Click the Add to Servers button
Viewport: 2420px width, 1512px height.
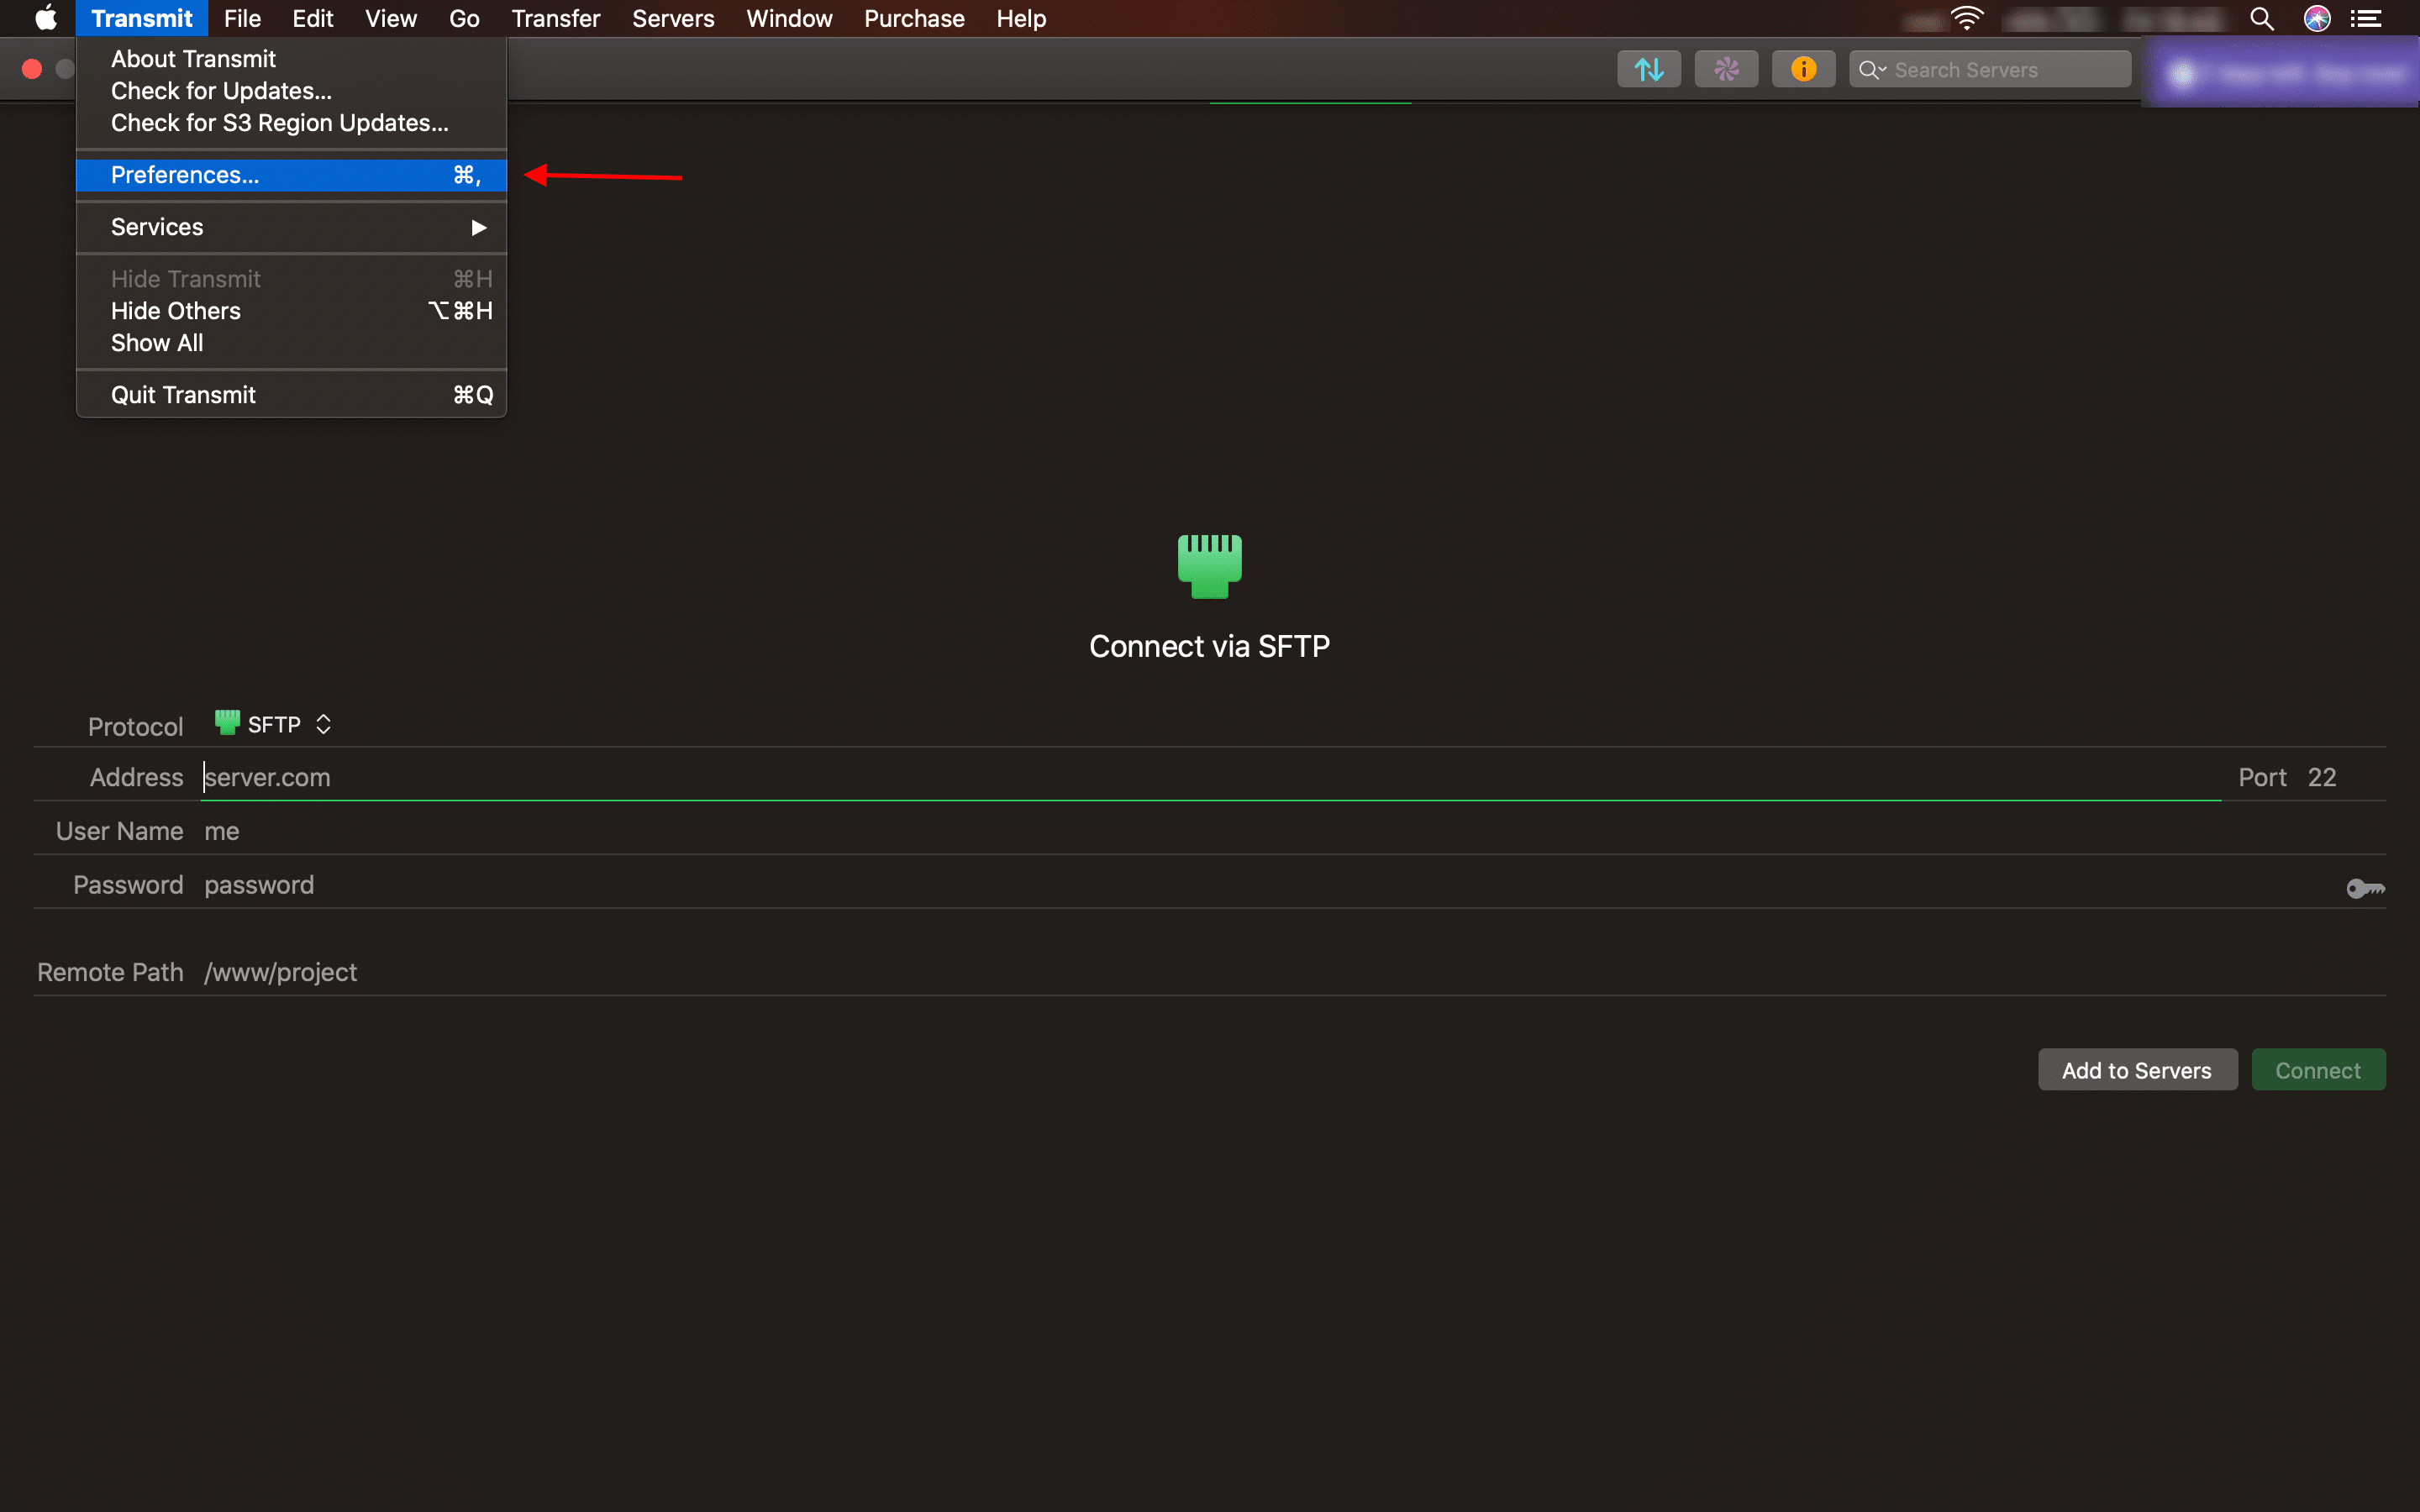click(x=2137, y=1070)
